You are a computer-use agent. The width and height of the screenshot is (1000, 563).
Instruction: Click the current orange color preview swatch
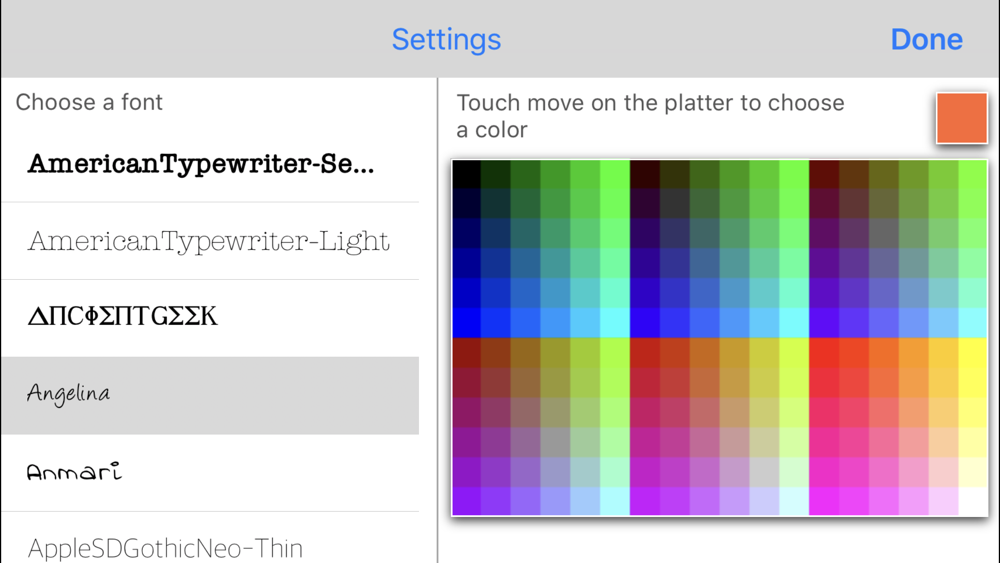click(962, 118)
